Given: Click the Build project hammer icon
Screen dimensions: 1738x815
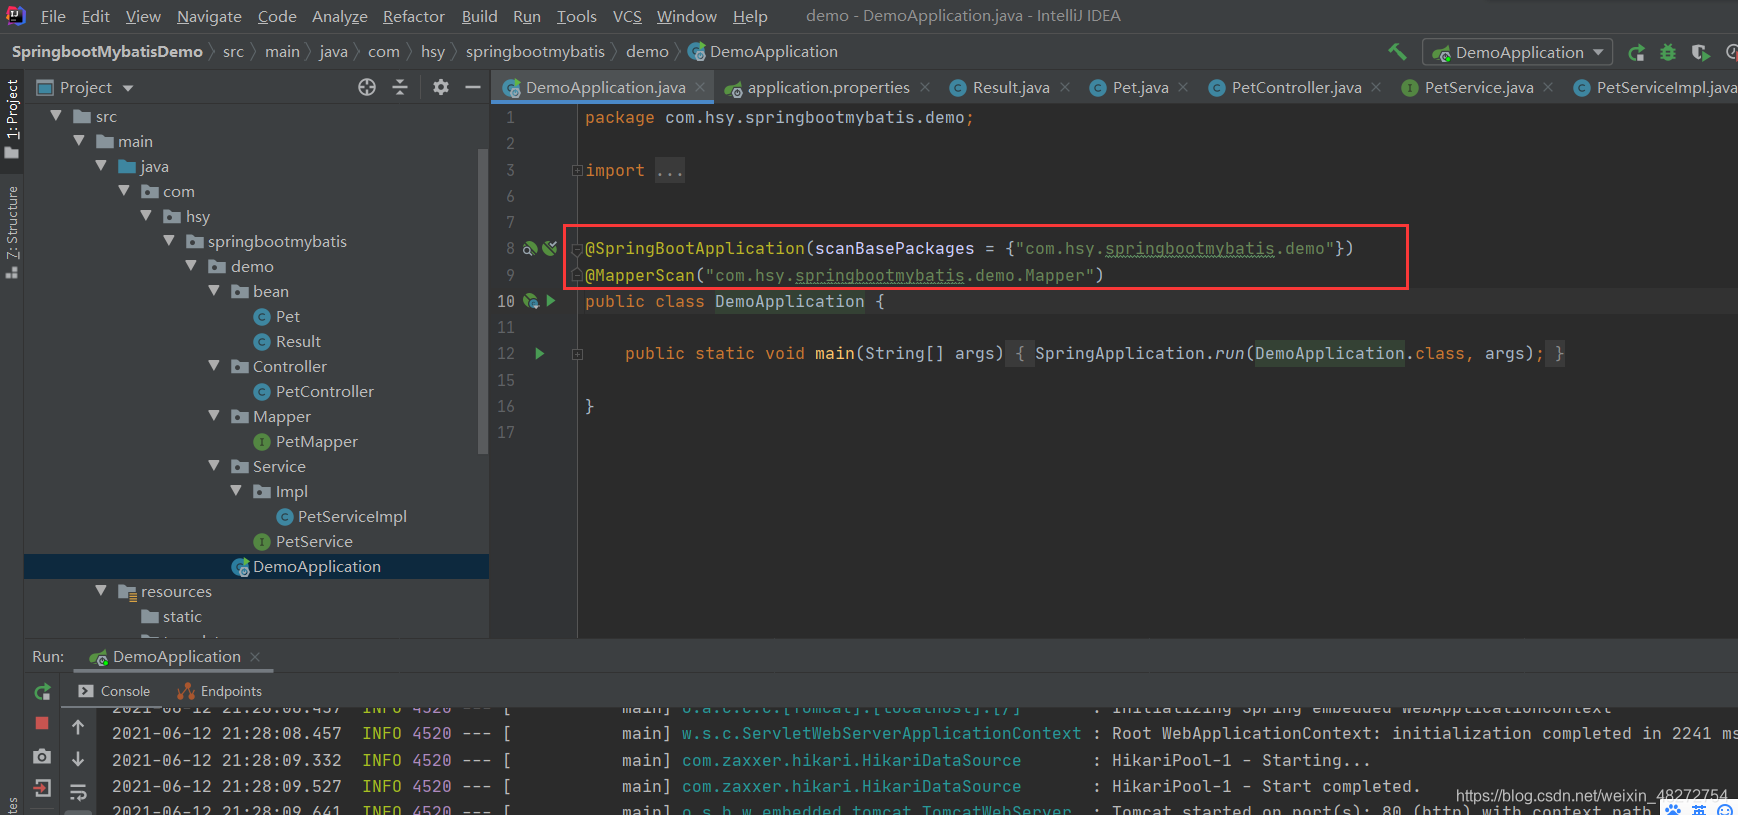Looking at the screenshot, I should tap(1397, 52).
